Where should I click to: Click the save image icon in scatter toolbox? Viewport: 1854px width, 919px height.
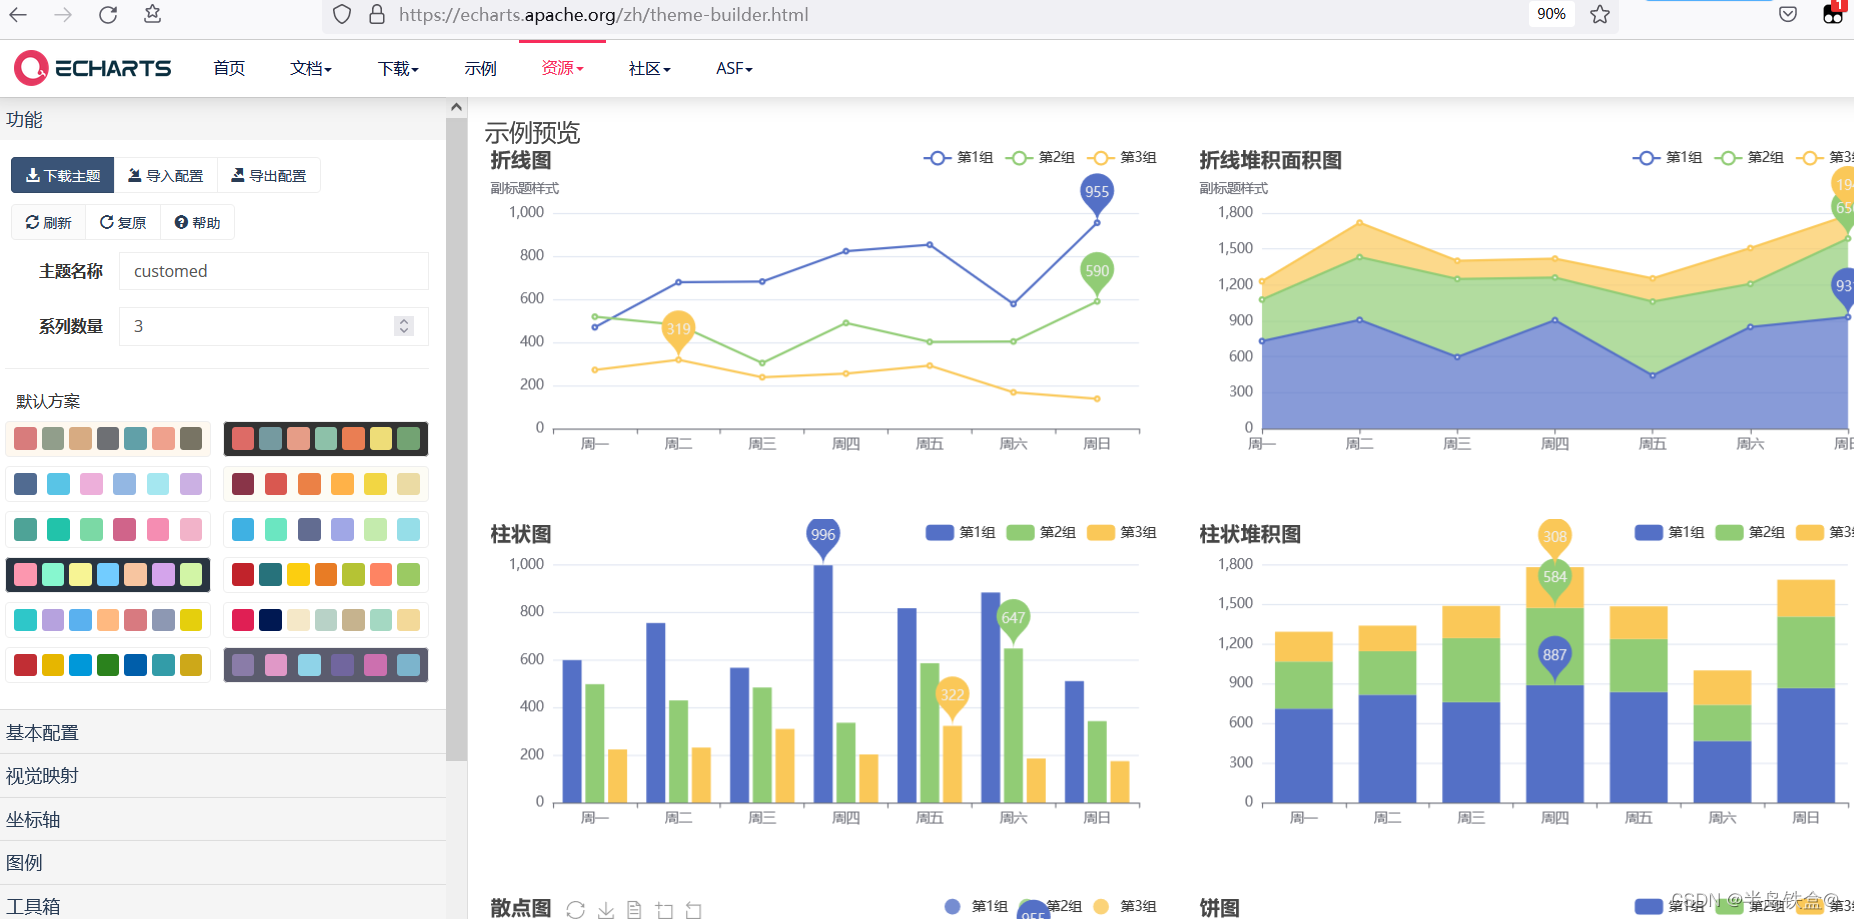(606, 909)
